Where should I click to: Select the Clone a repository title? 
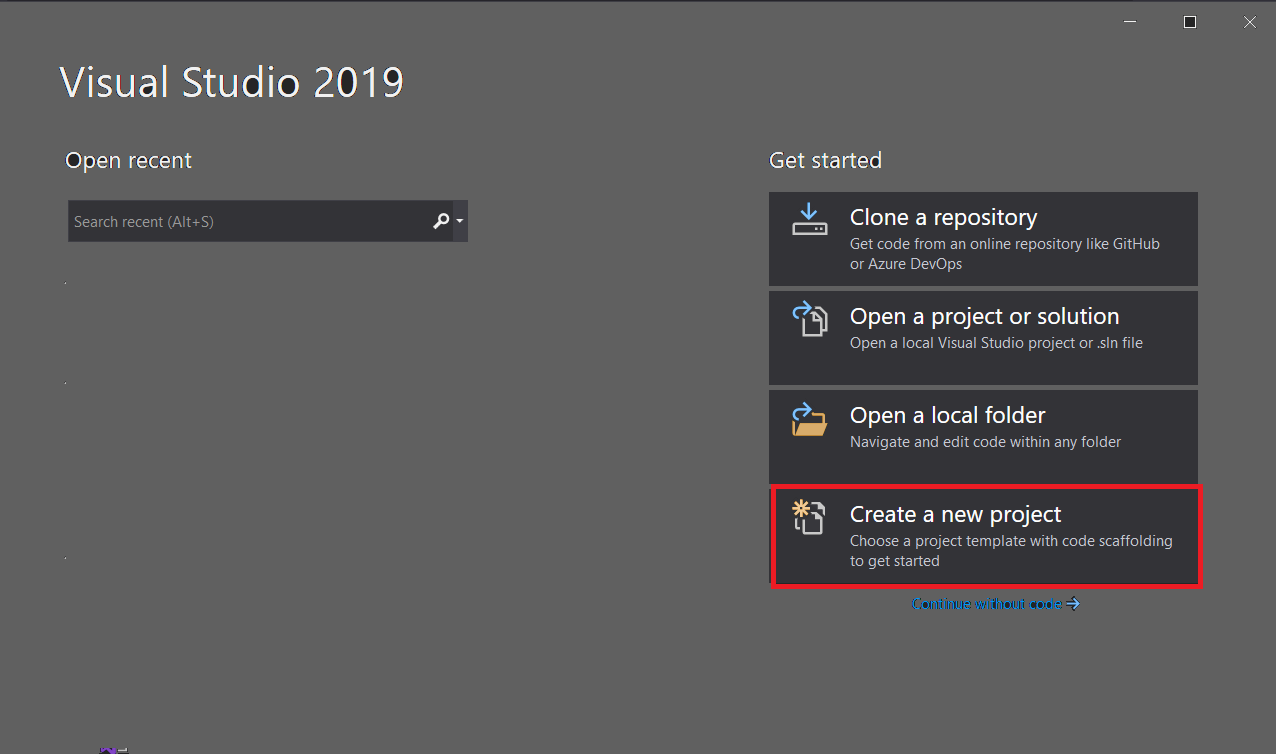point(943,217)
